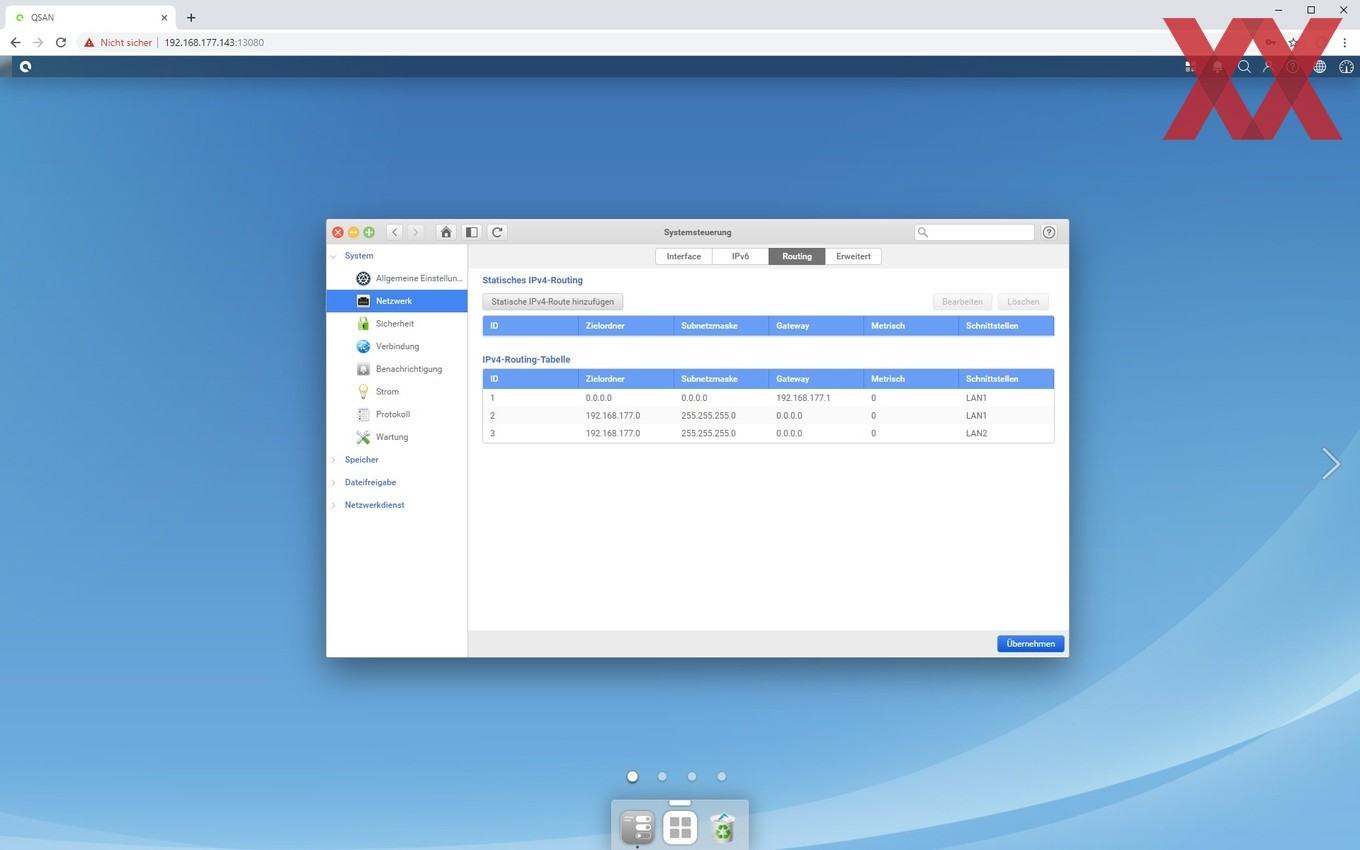Select the first desktop page dot
This screenshot has height=850, width=1360.
(x=632, y=776)
